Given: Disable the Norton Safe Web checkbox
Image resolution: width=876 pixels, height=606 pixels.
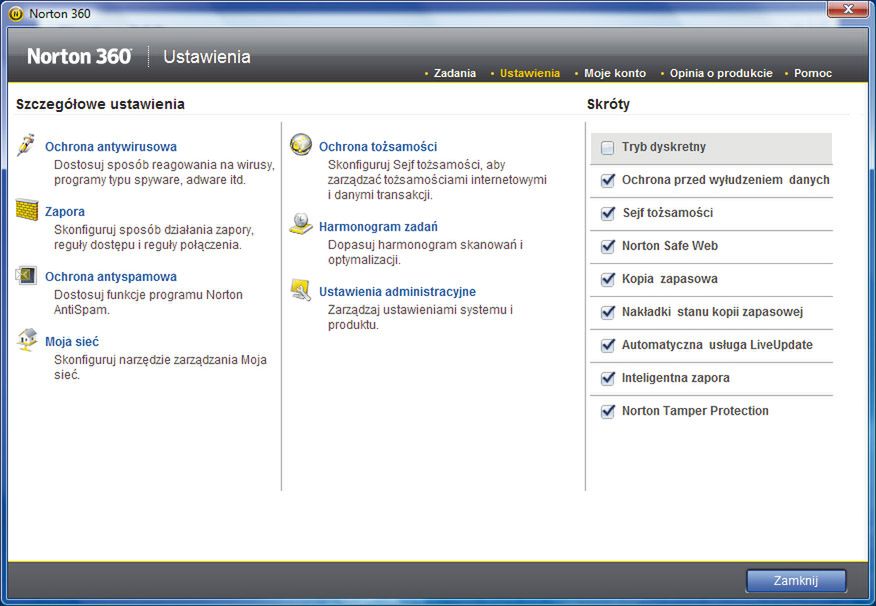Looking at the screenshot, I should pos(608,246).
